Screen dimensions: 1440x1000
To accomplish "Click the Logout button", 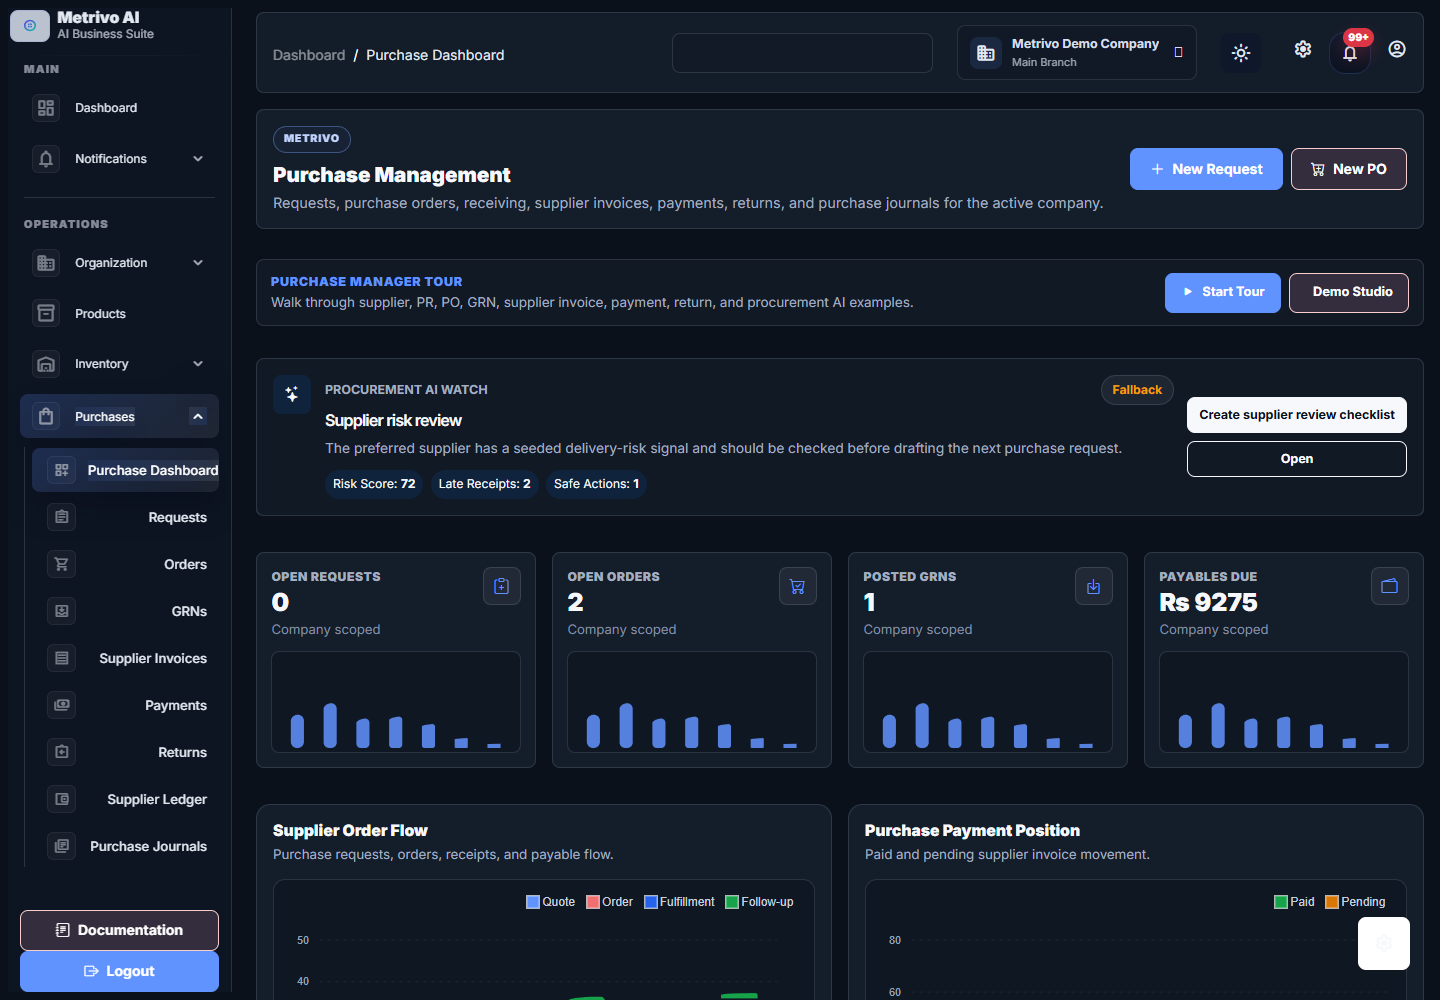I will click(119, 971).
